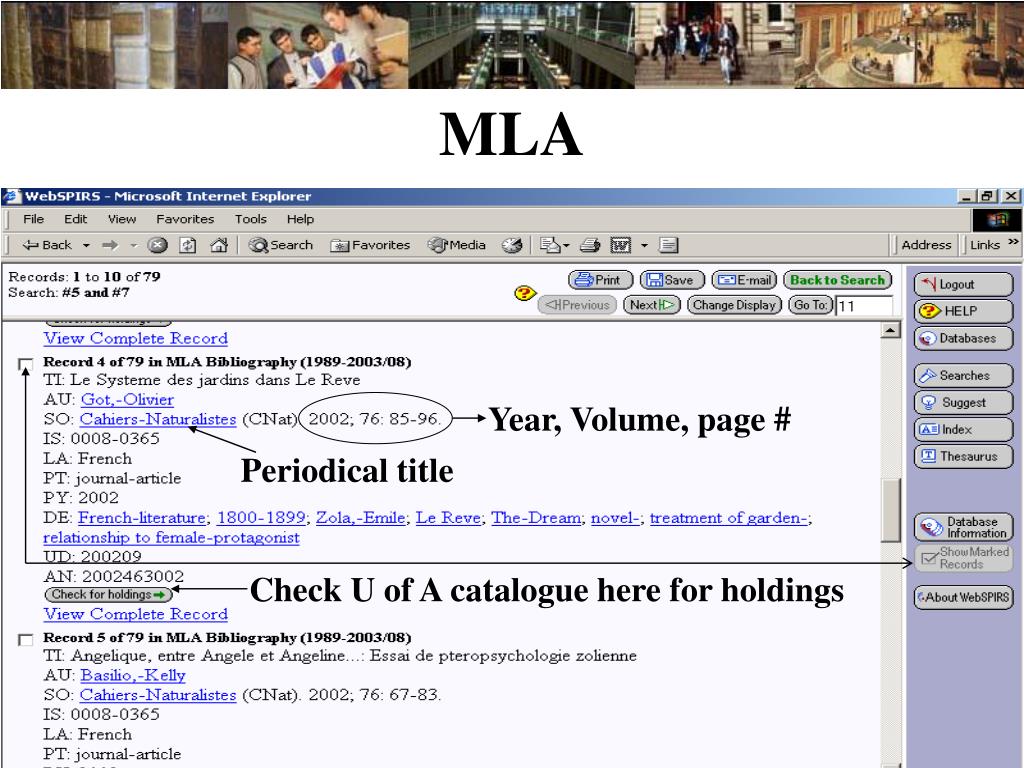Click Check for holdings under Record 4

pos(108,595)
